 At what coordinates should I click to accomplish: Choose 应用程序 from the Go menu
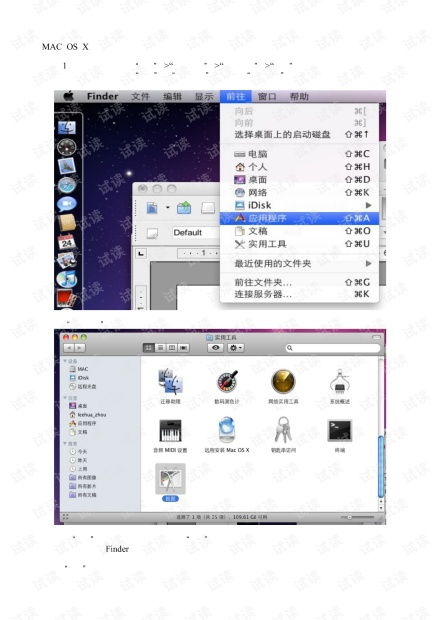click(x=299, y=218)
